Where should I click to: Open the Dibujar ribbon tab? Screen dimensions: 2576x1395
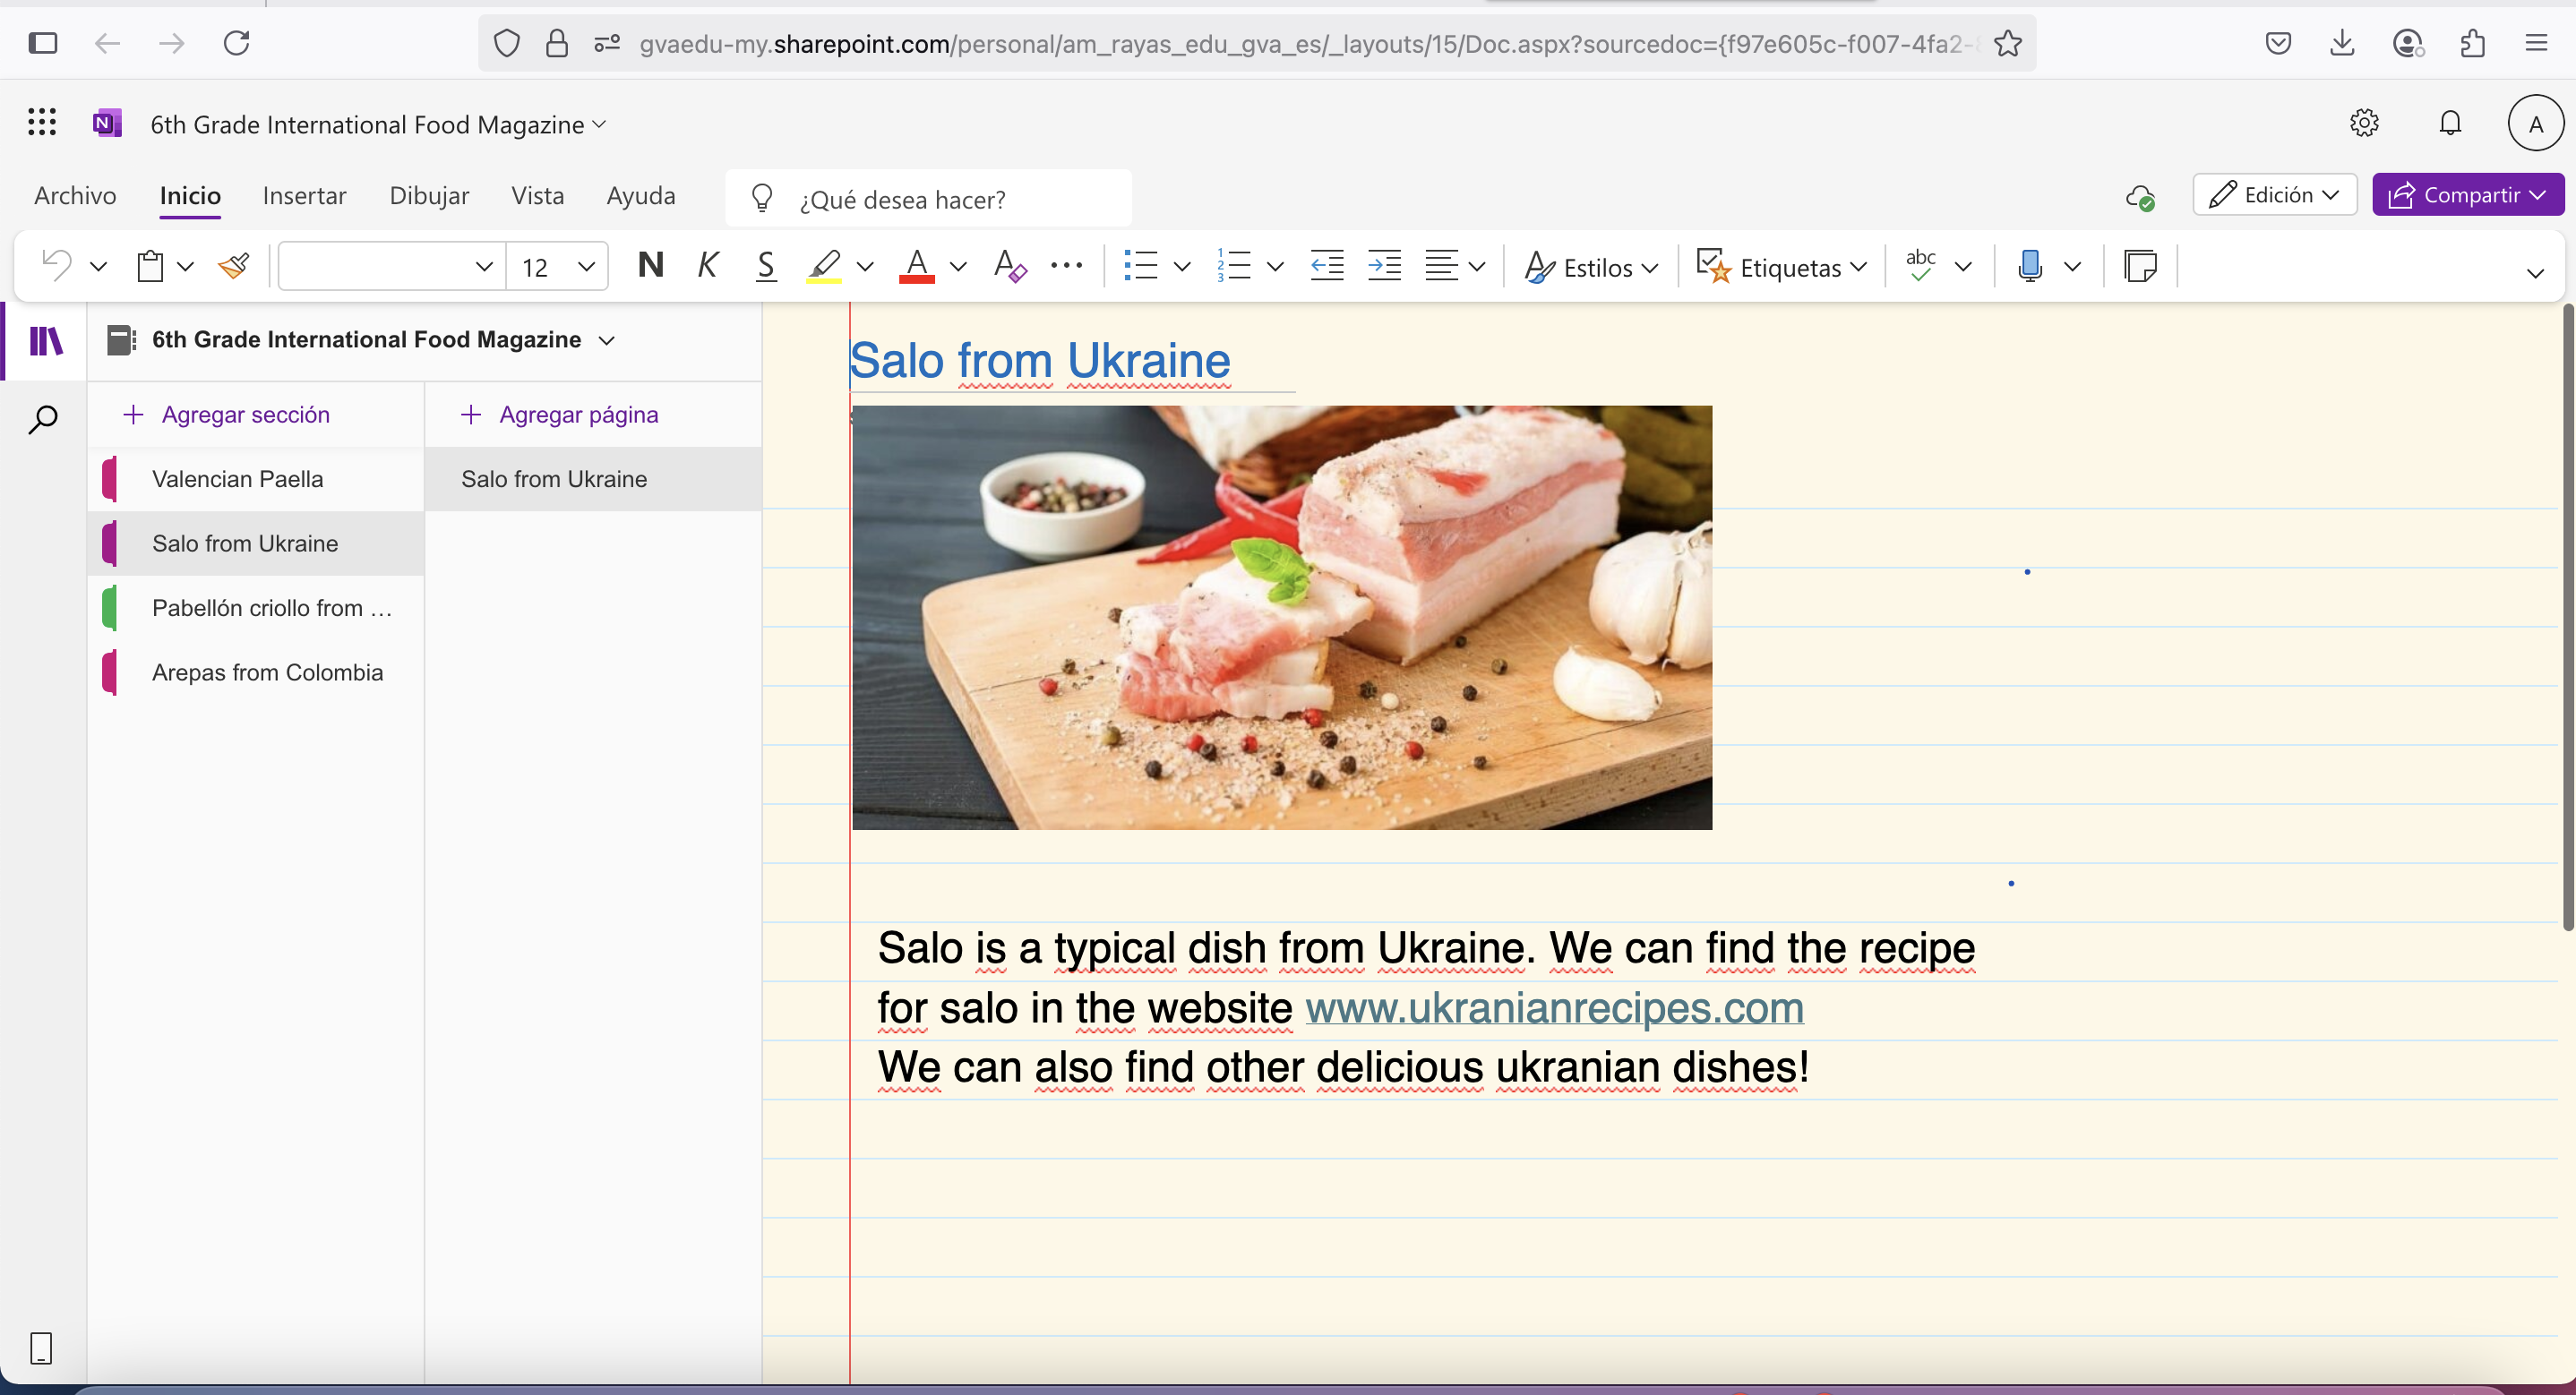(x=429, y=195)
